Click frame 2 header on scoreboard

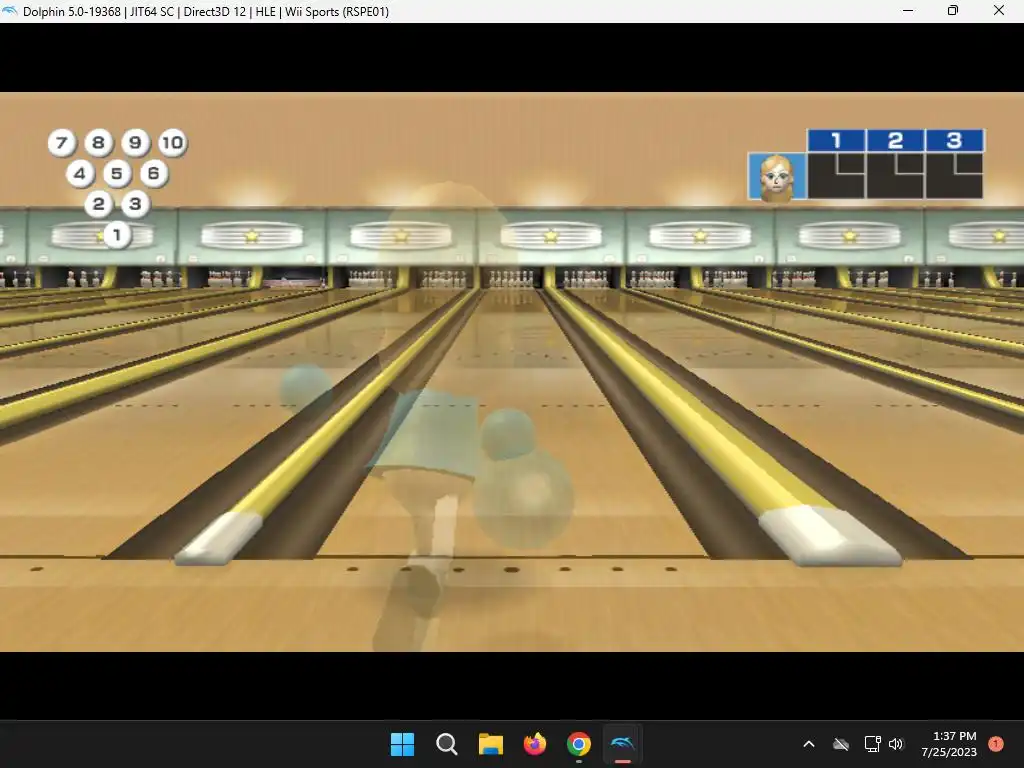click(895, 140)
